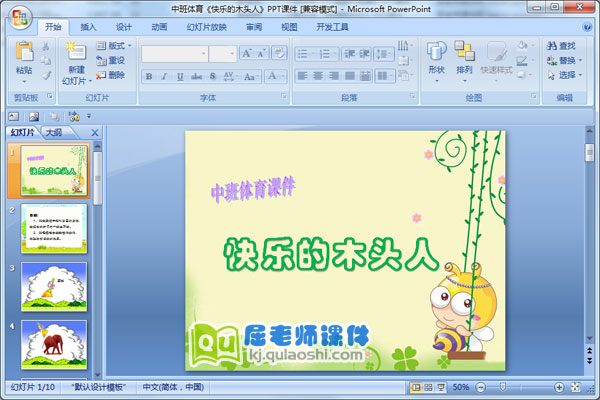Viewport: 600px width, 400px height.
Task: Click the Text Direction icon
Action: click(x=405, y=47)
